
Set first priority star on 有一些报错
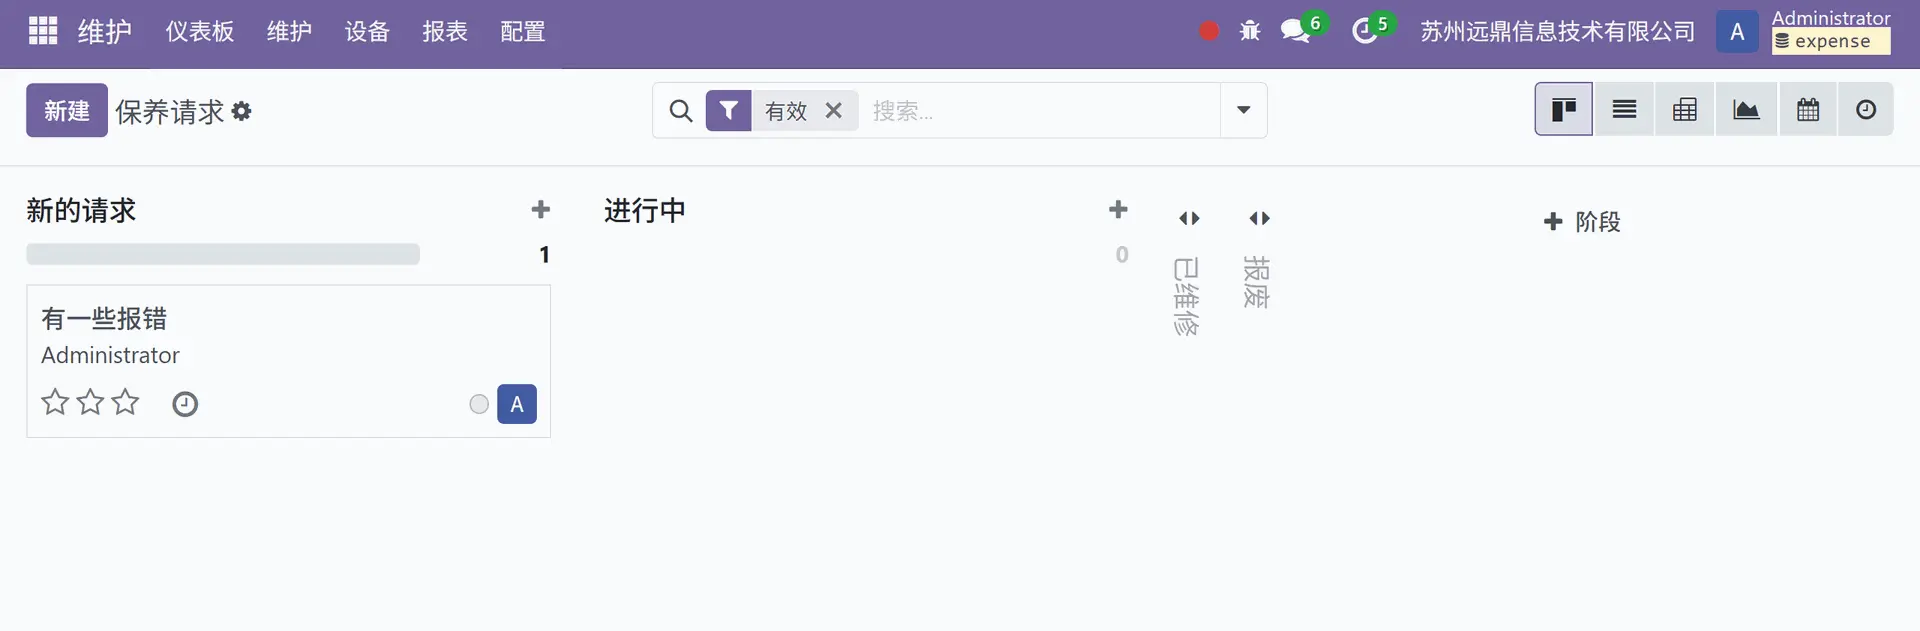[55, 402]
